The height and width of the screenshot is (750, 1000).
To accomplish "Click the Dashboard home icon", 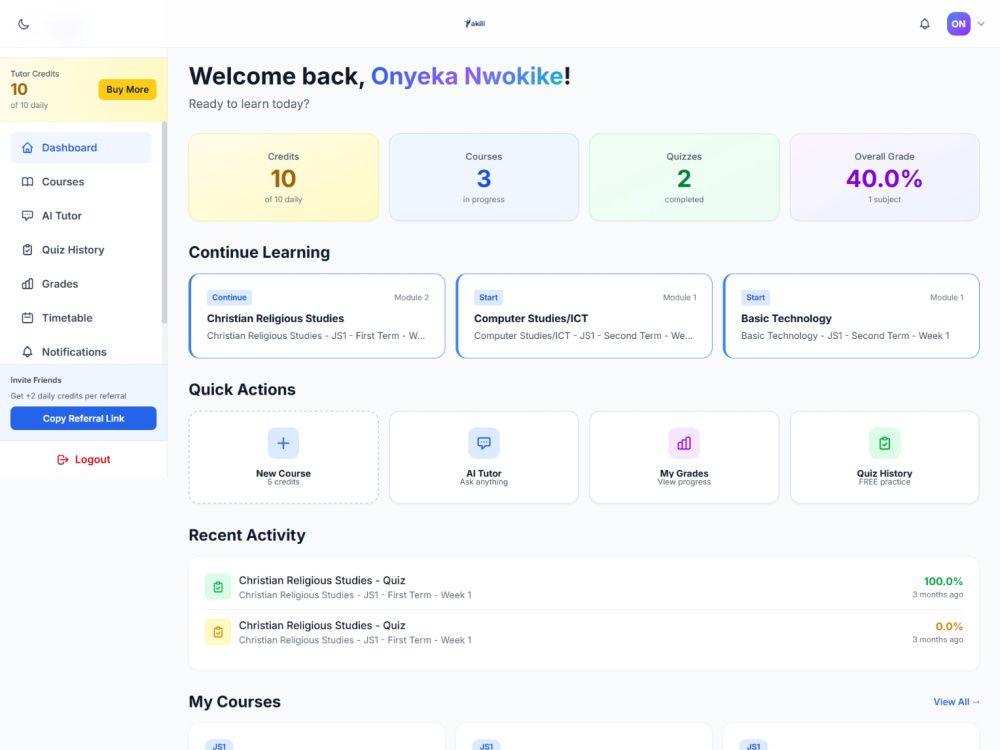I will pyautogui.click(x=27, y=147).
